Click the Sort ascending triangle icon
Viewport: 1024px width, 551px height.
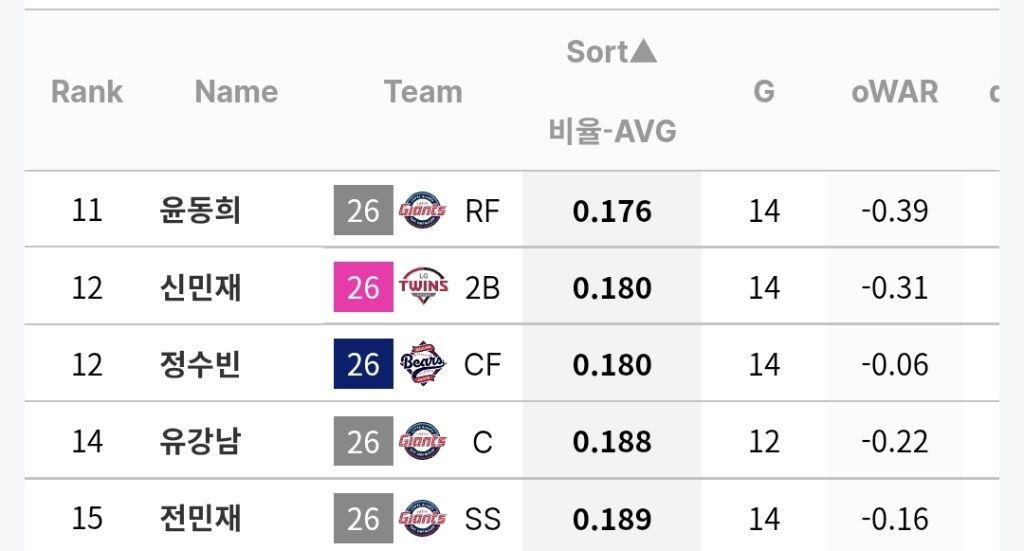point(644,51)
